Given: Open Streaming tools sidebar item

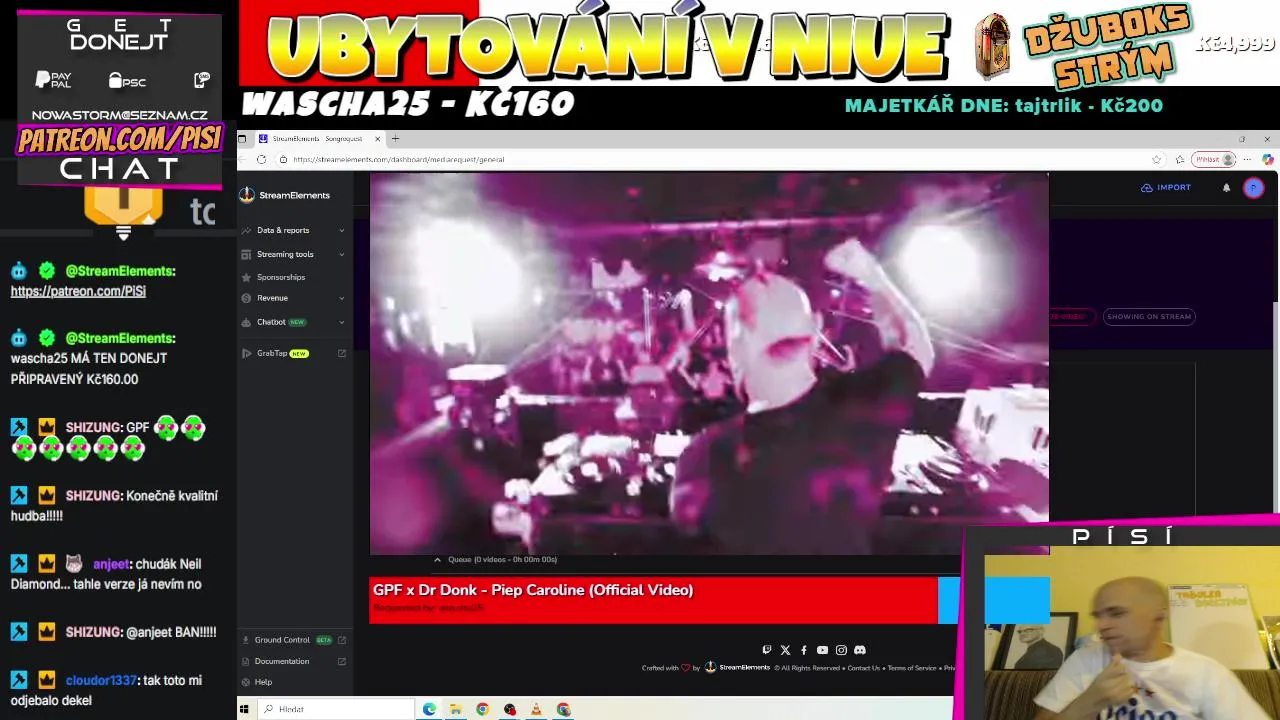Looking at the screenshot, I should [285, 254].
